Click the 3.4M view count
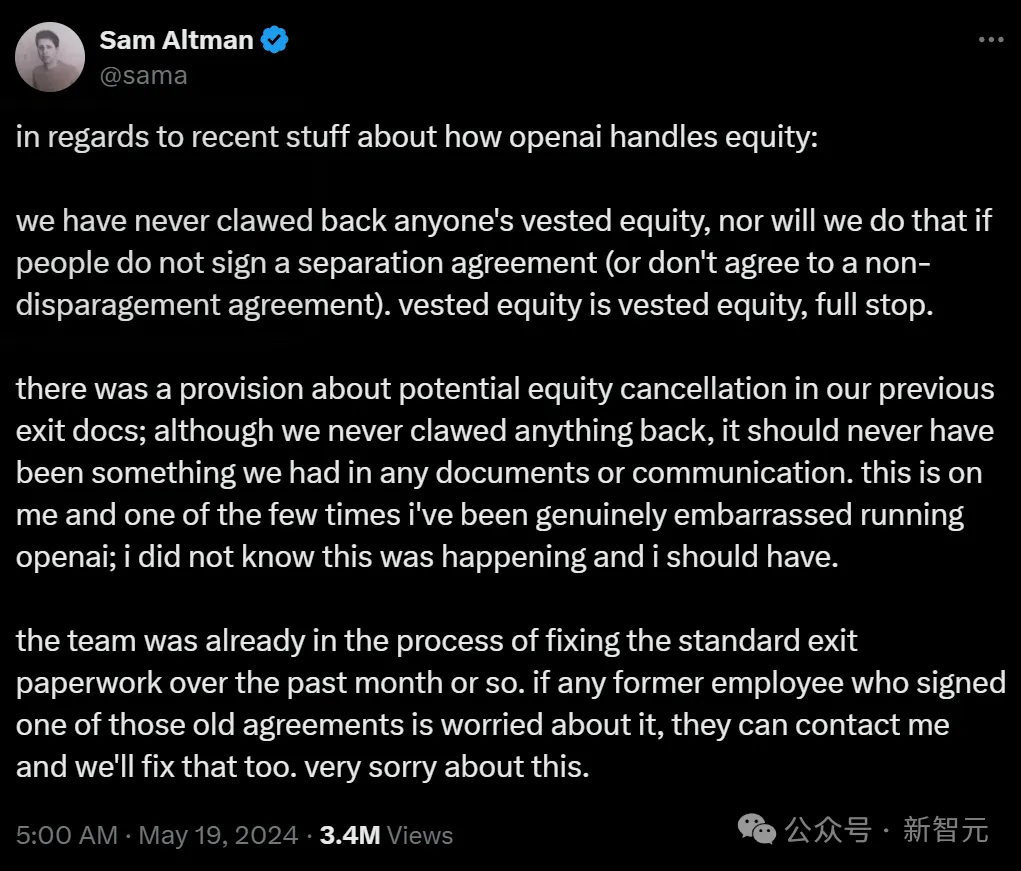The image size is (1021, 871). point(350,835)
